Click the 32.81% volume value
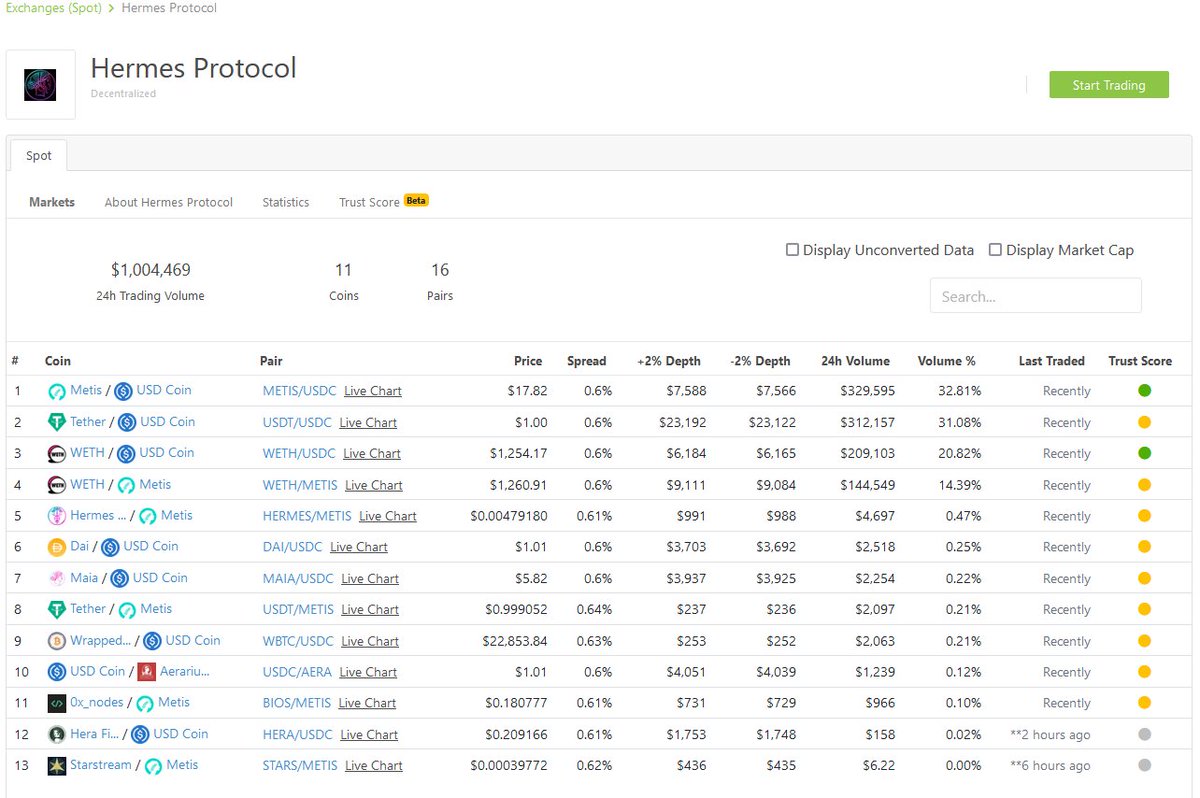 (x=958, y=391)
